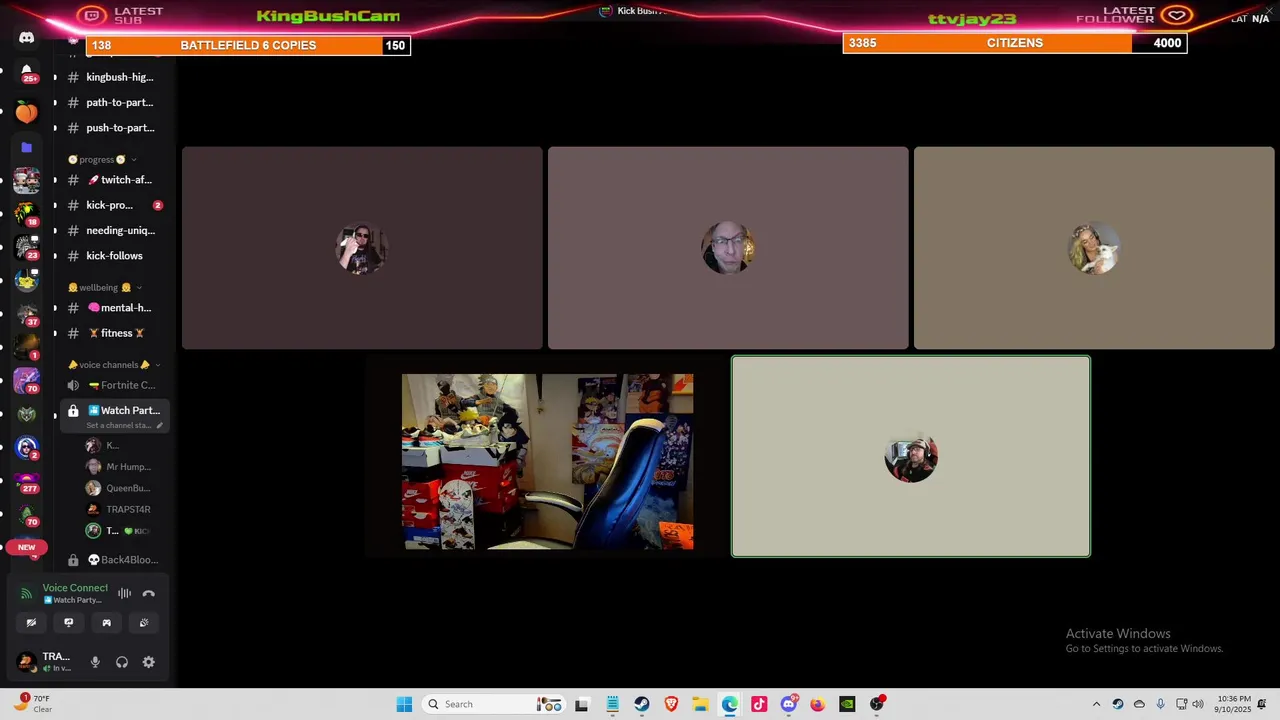Viewport: 1280px width, 720px height.
Task: Select TRAPST4R in voice member list
Action: coord(118,509)
